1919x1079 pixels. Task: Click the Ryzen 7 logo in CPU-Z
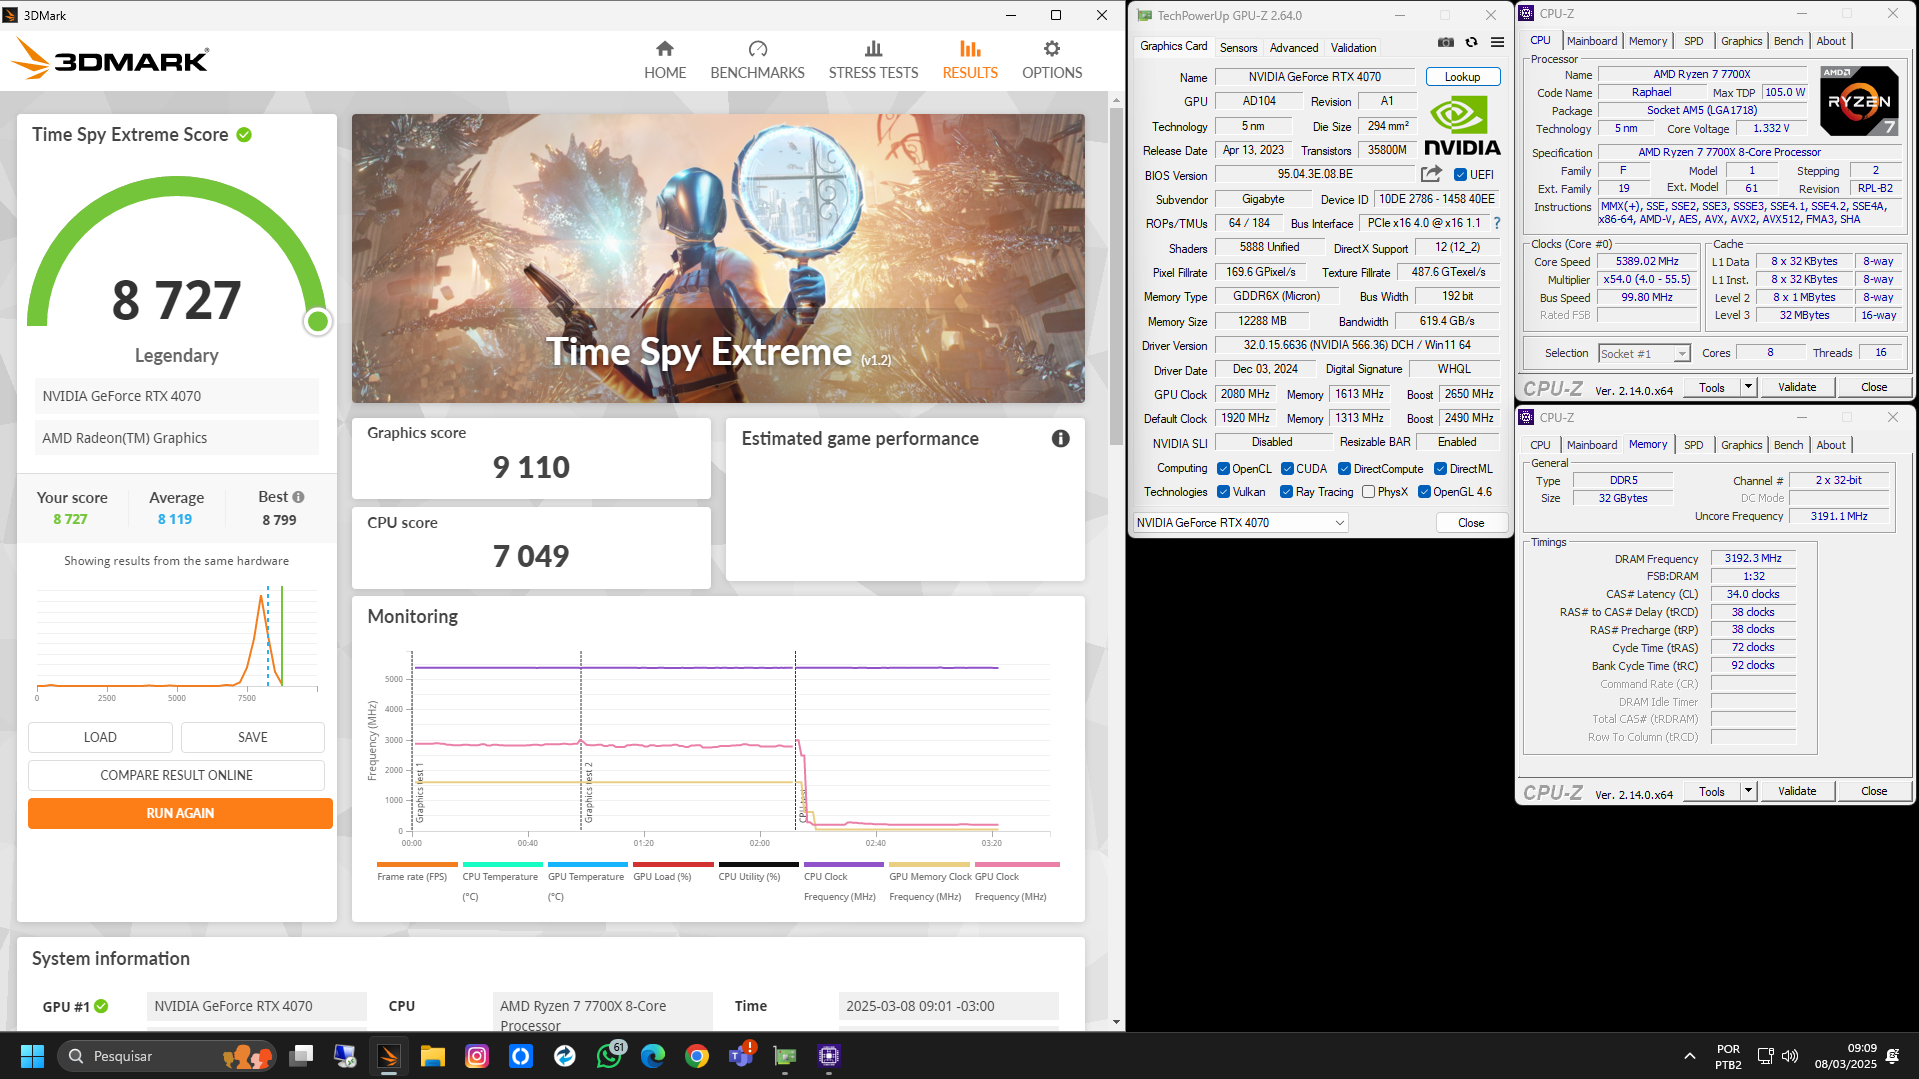[1858, 101]
